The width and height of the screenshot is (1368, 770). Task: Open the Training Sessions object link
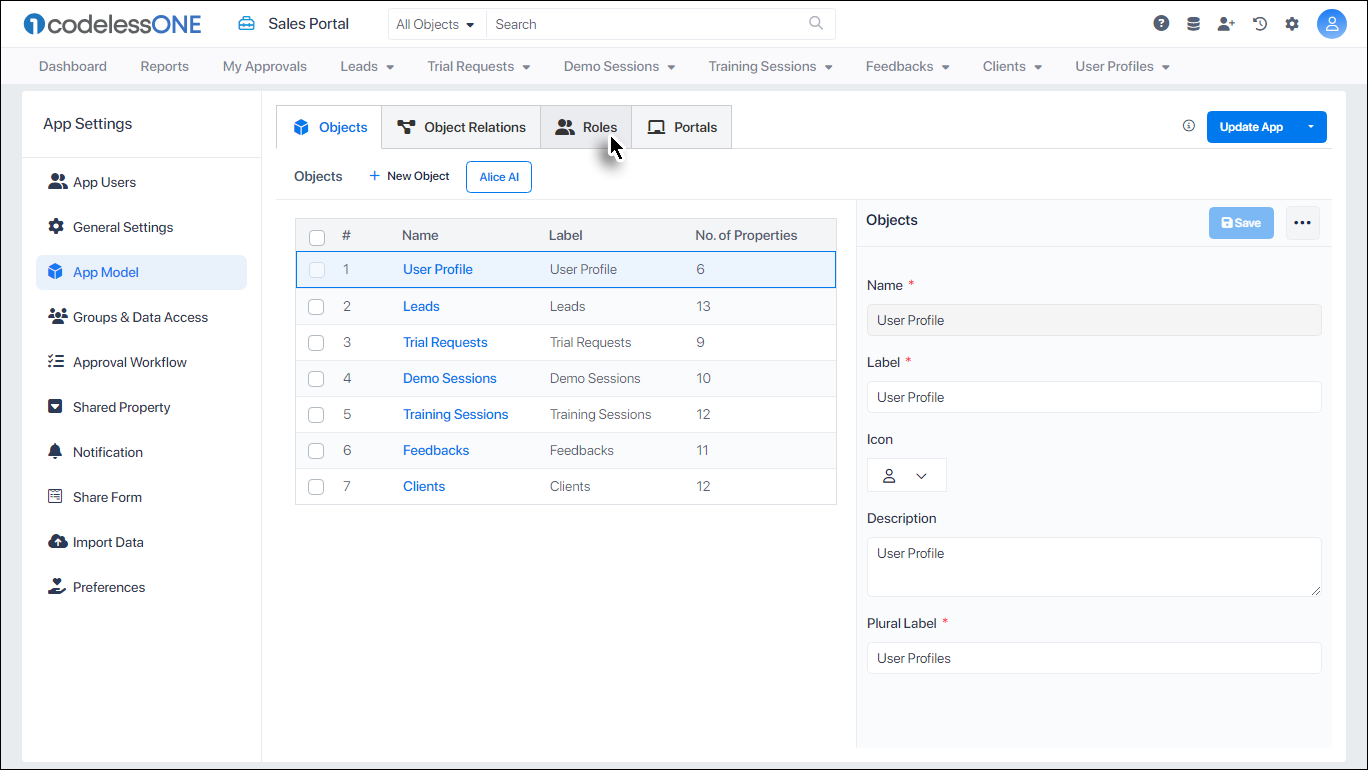[455, 414]
